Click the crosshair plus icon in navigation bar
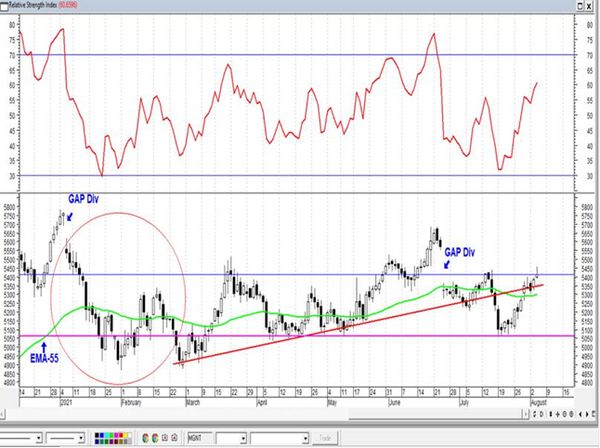This screenshot has width=600, height=448. 558,414
